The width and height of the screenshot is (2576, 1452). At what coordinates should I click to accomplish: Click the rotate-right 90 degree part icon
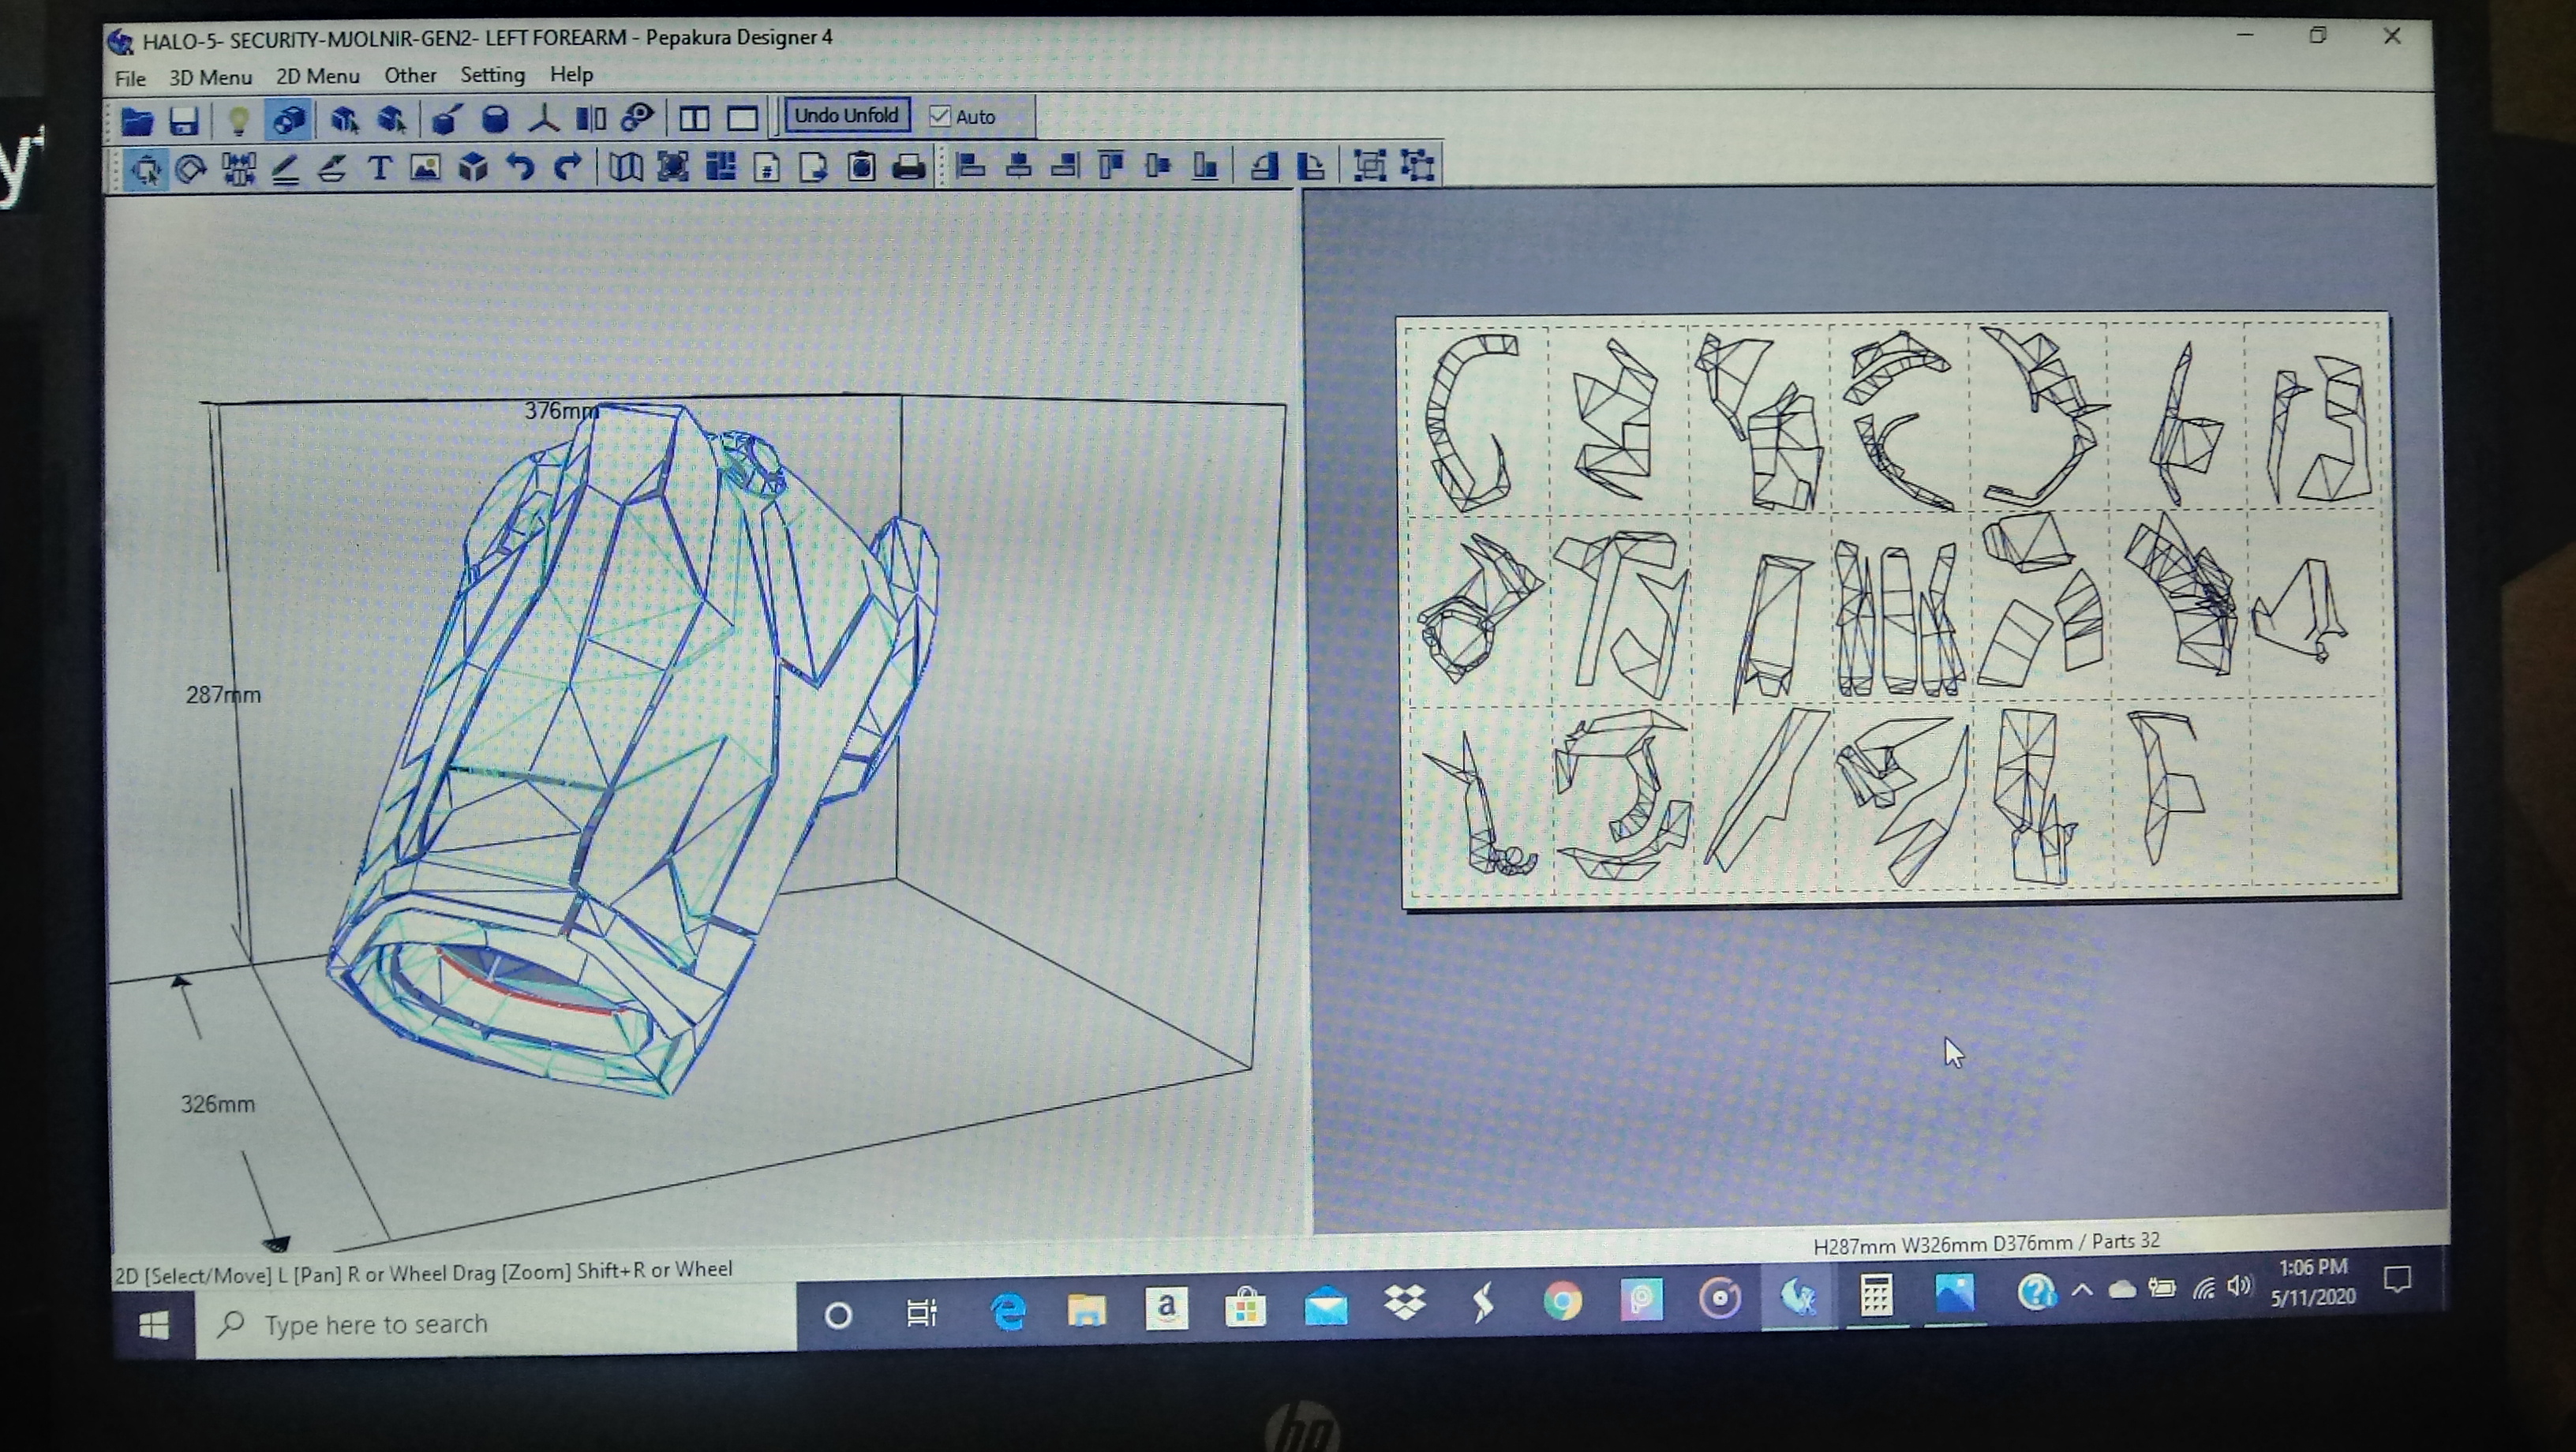pyautogui.click(x=1311, y=165)
